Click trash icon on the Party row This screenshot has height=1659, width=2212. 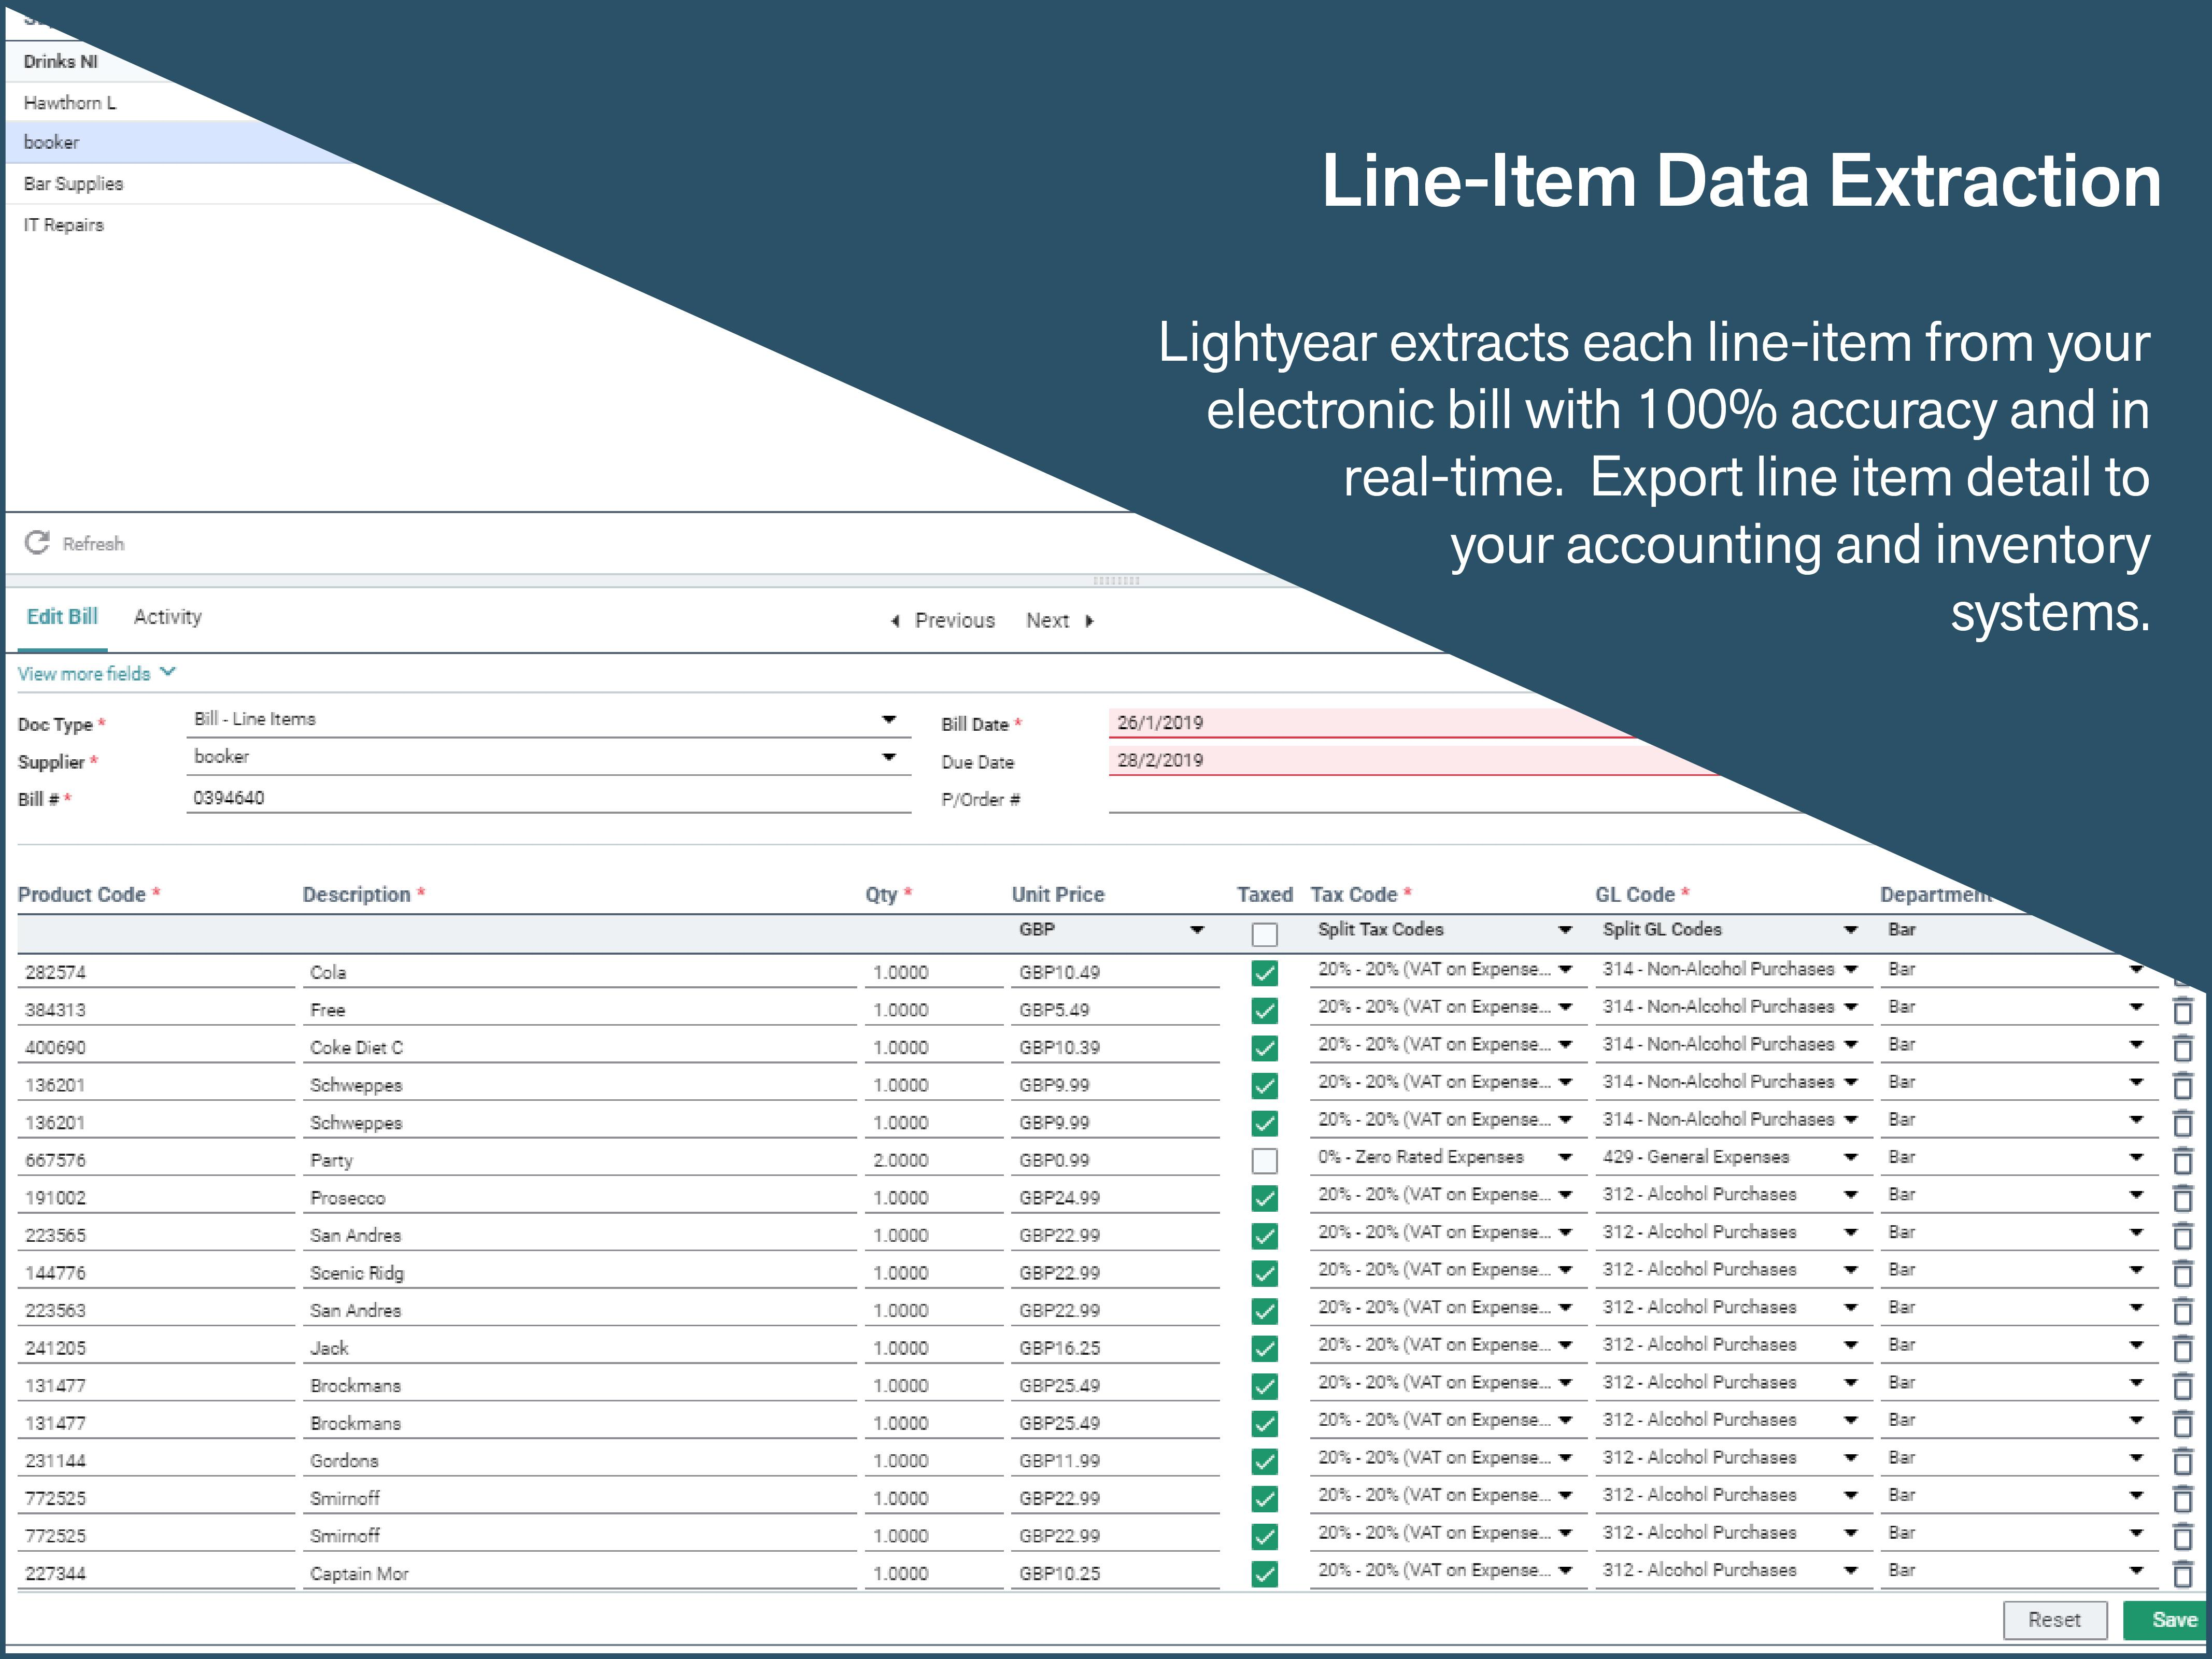[x=2183, y=1160]
